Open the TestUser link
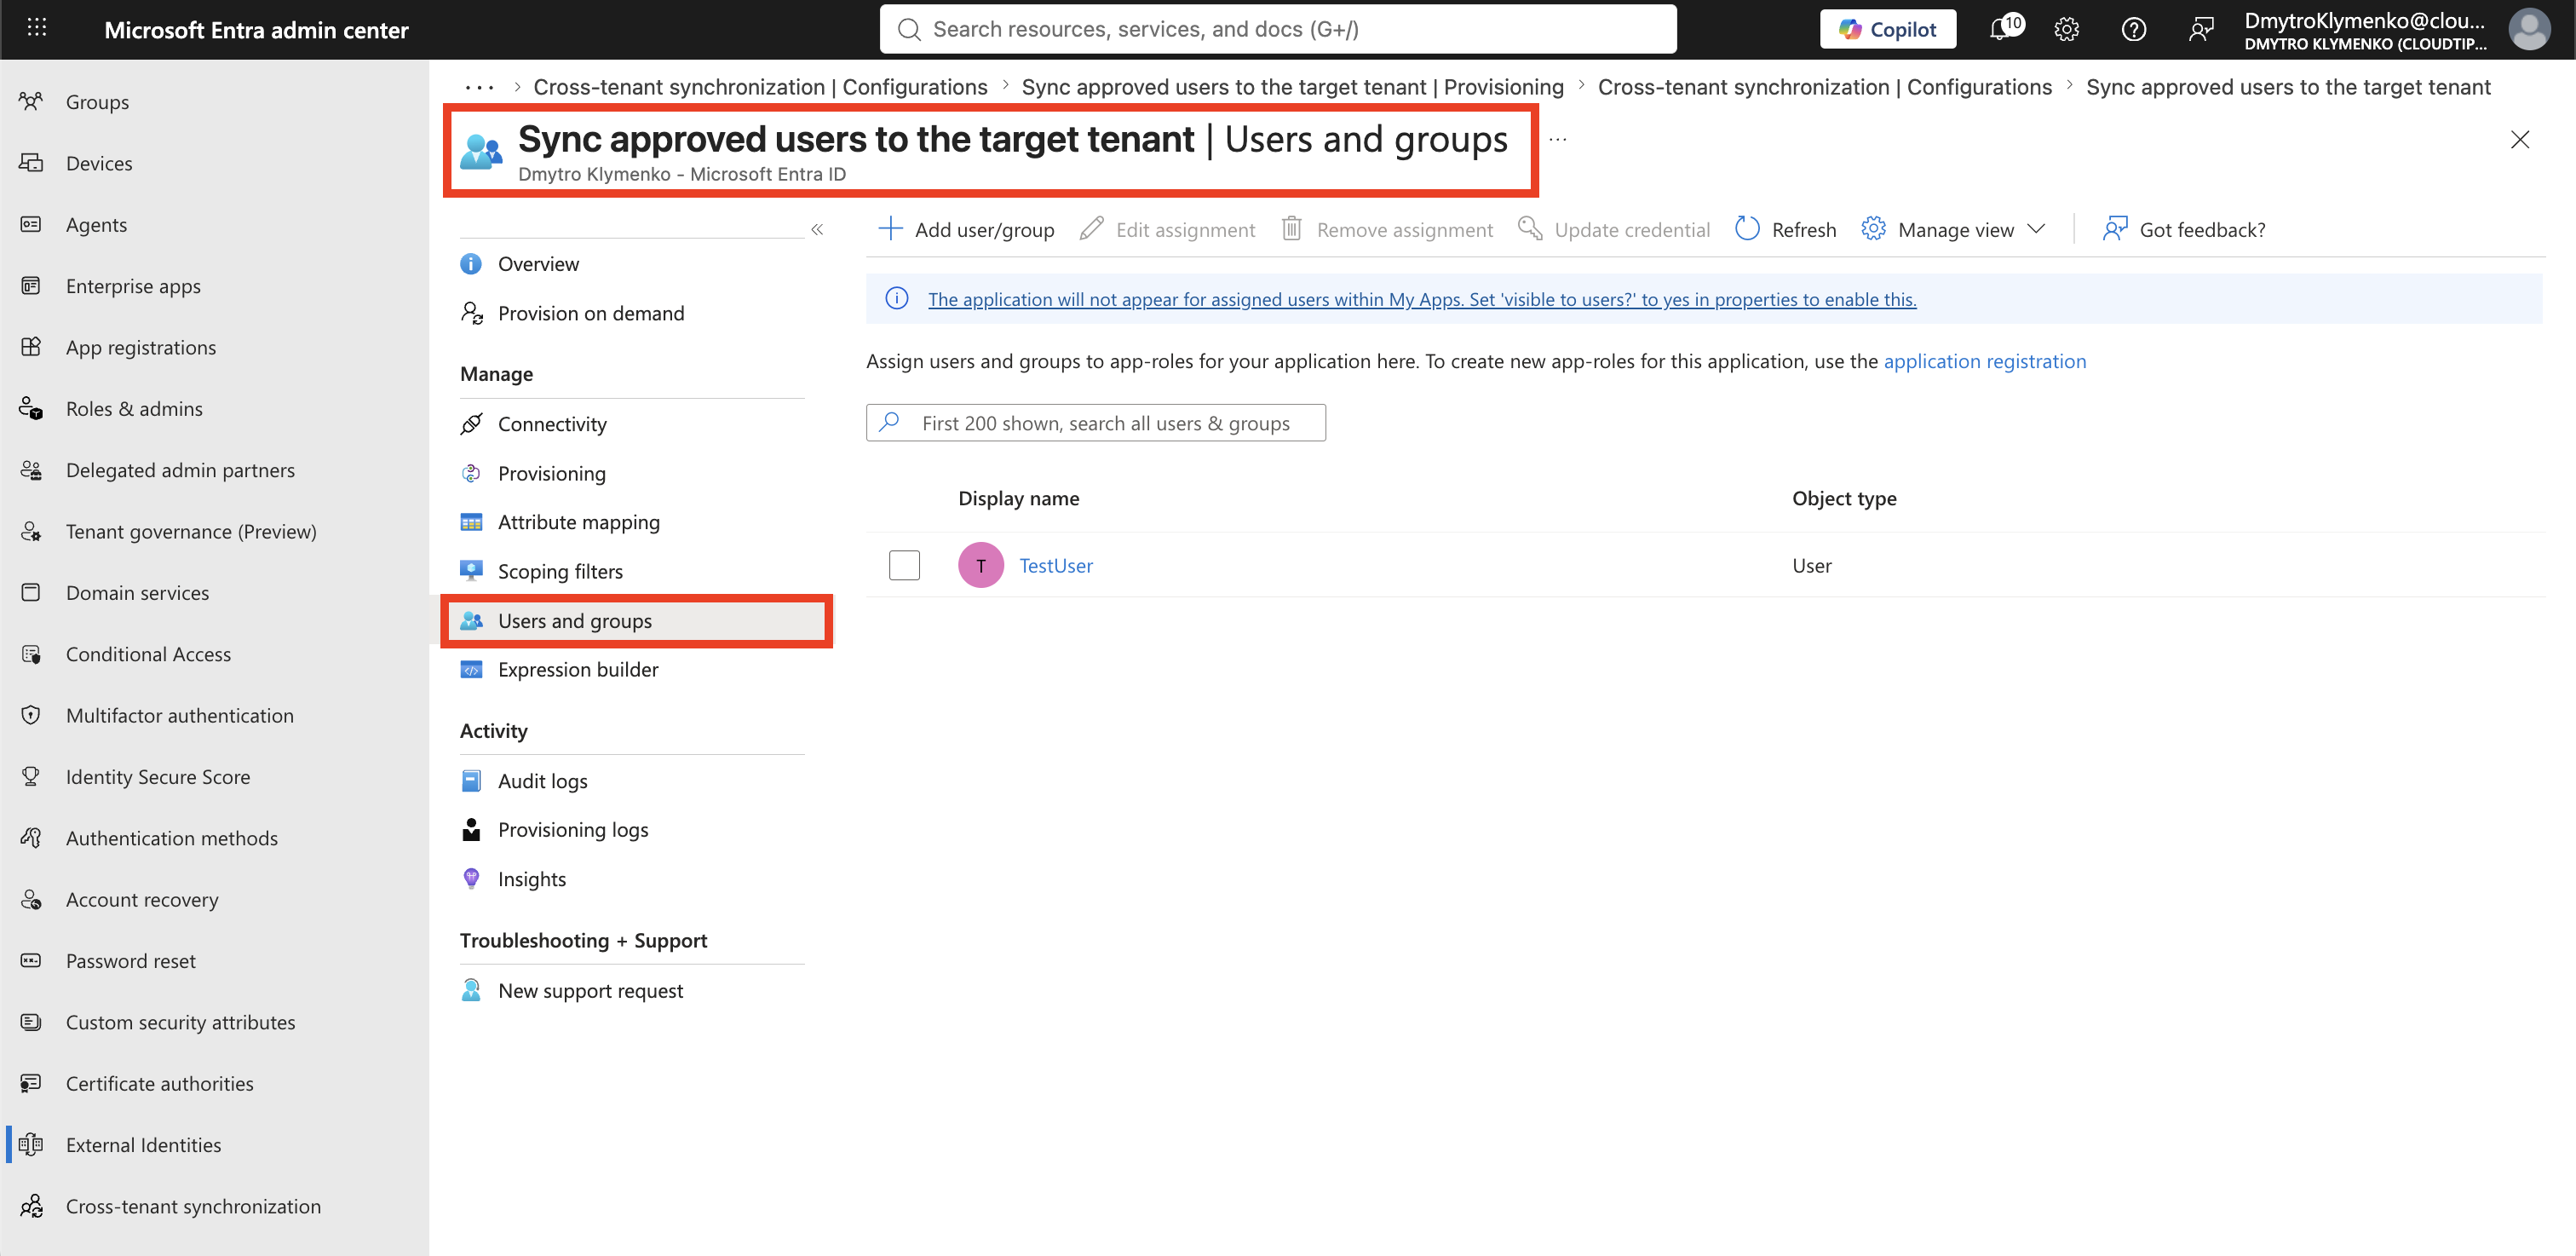 (1055, 566)
